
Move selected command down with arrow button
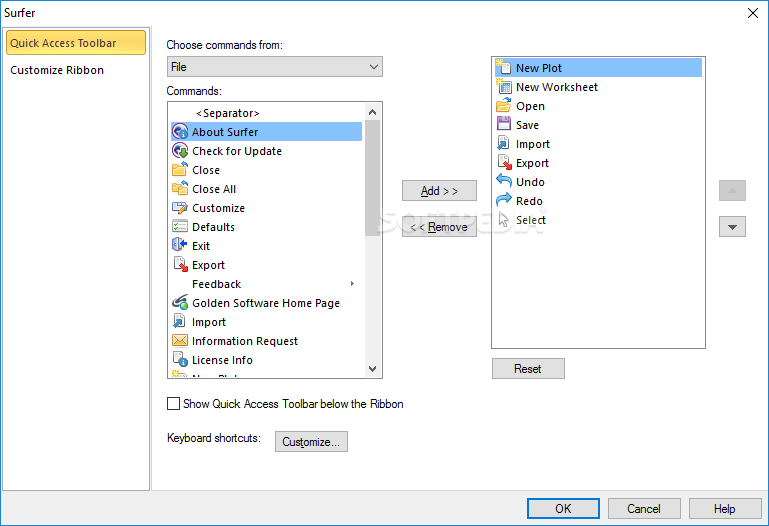(x=732, y=227)
